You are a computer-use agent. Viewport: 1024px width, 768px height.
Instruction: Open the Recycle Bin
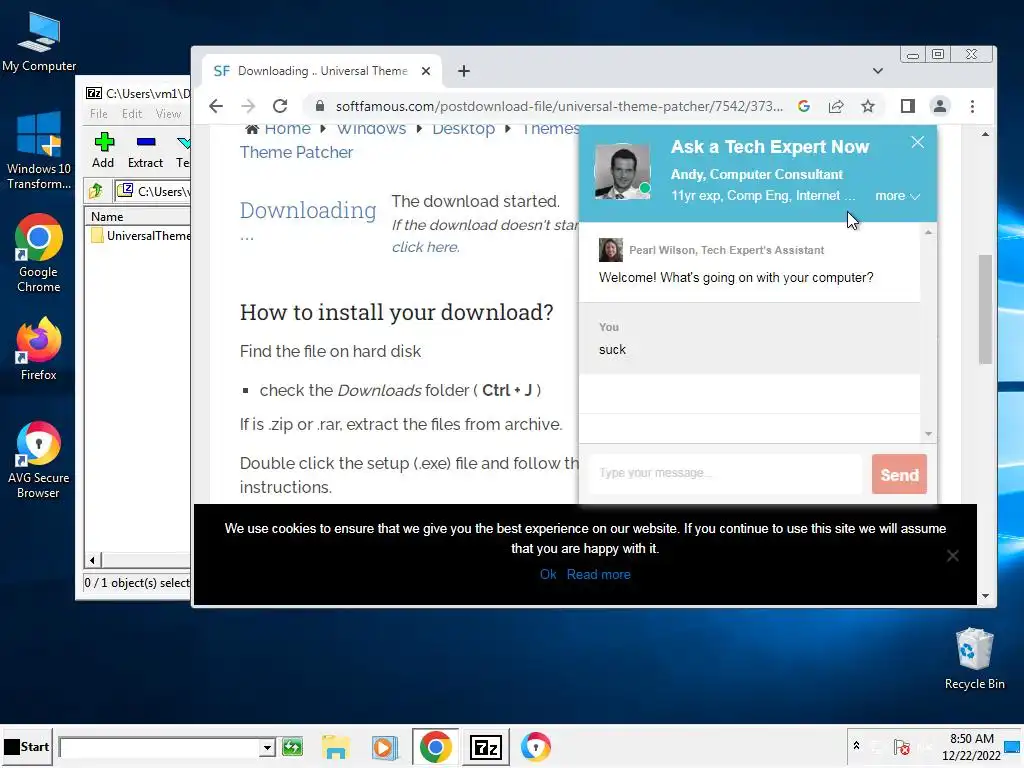[974, 658]
